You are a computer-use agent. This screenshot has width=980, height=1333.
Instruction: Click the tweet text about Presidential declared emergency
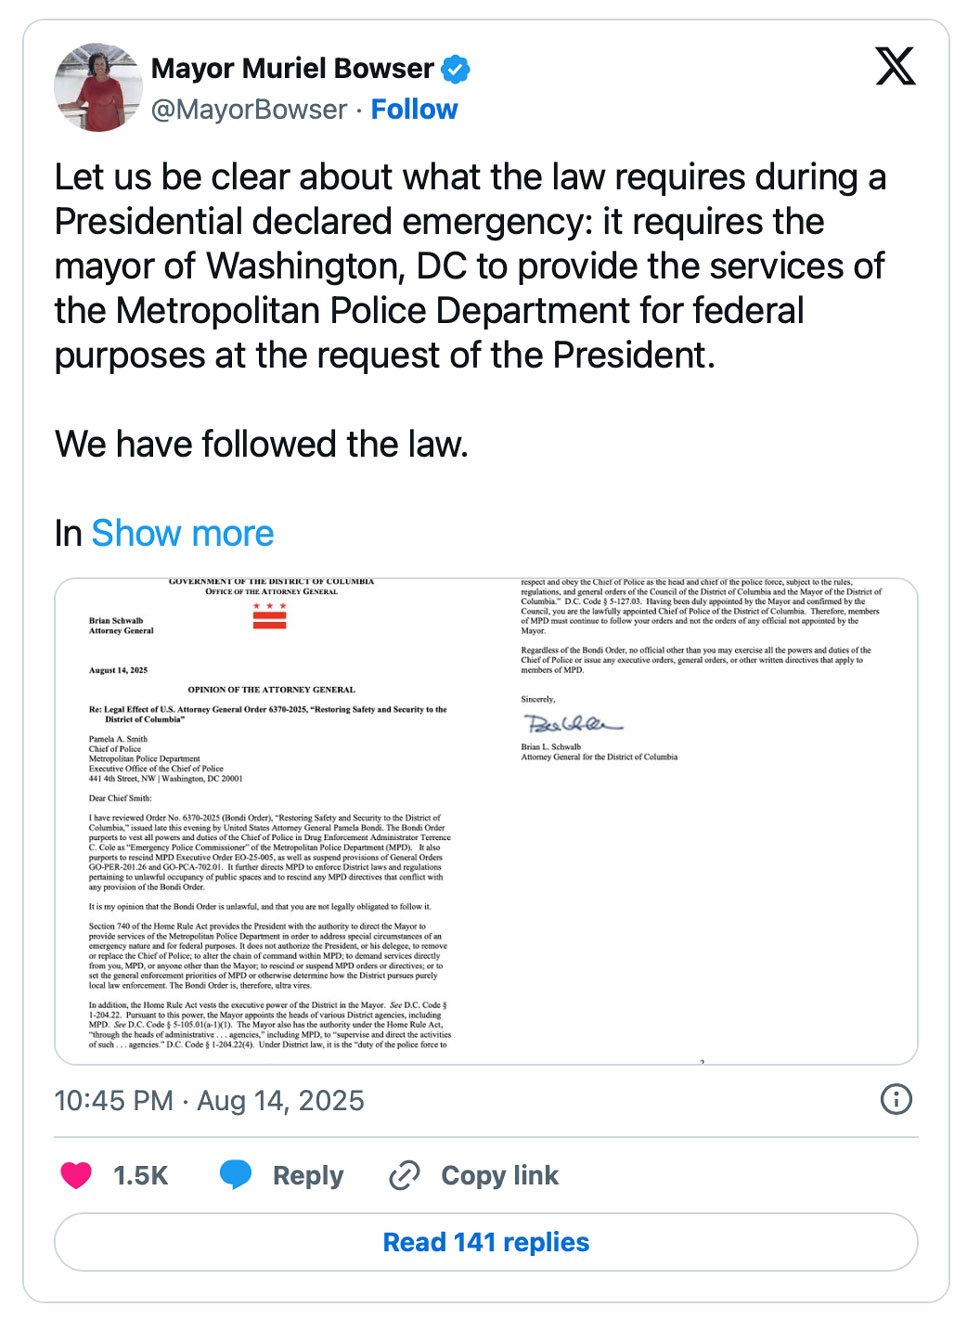[469, 265]
